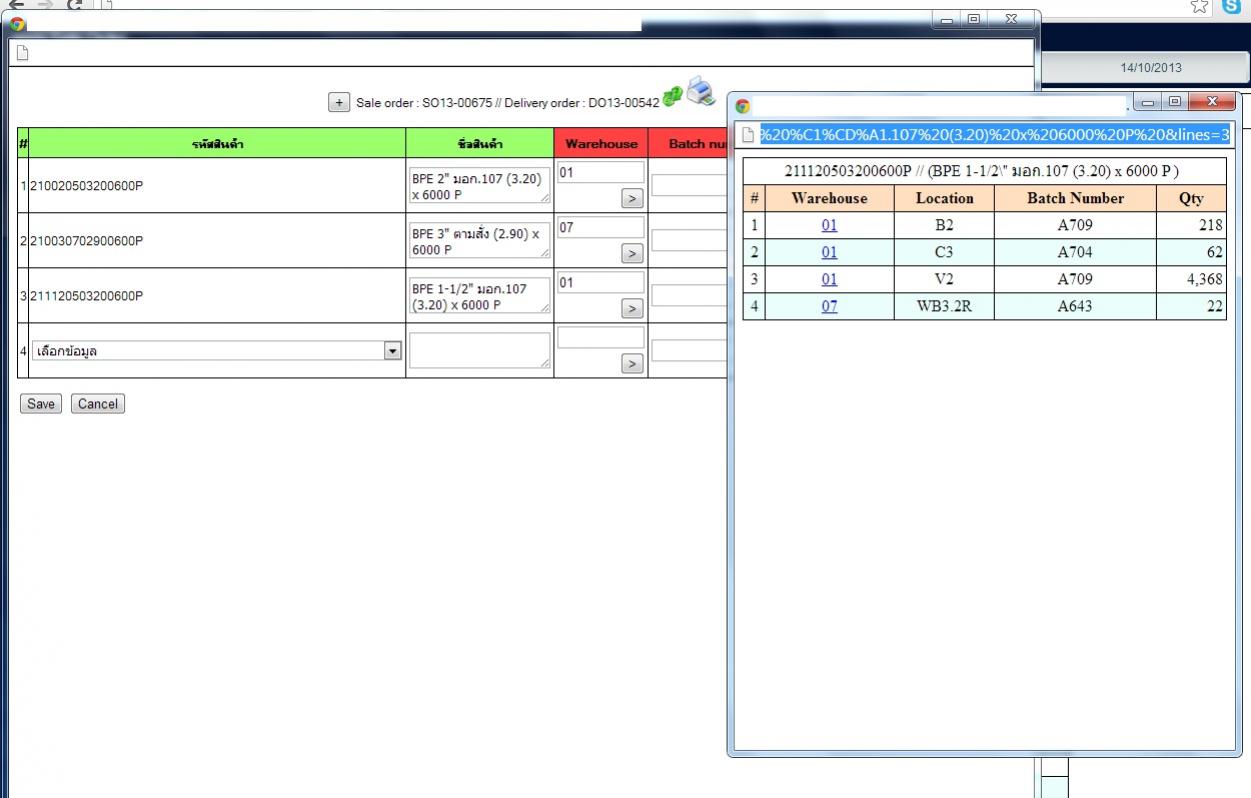Click the Chrome logo on the delivery order window
1251x798 pixels.
pos(17,23)
